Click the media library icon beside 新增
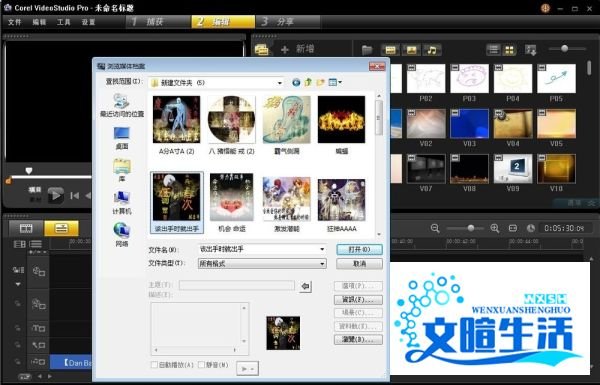This screenshot has height=385, width=600. (262, 49)
